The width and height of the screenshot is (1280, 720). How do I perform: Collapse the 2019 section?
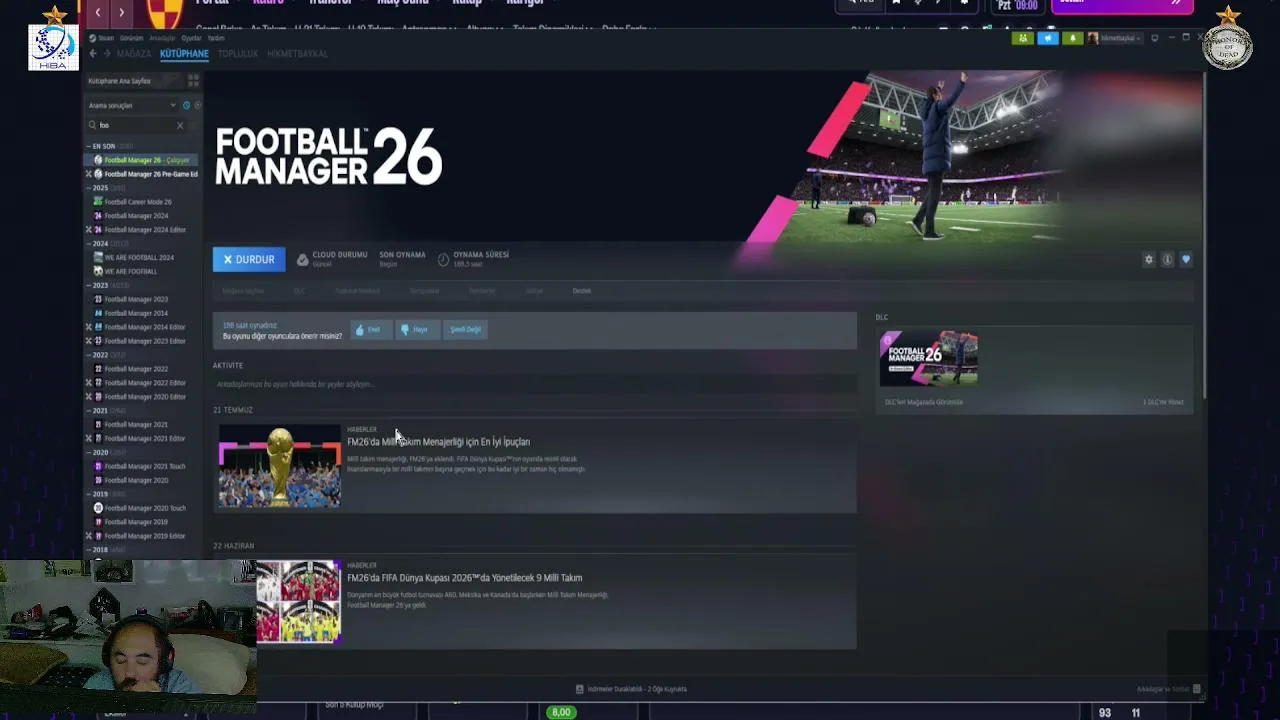point(88,494)
